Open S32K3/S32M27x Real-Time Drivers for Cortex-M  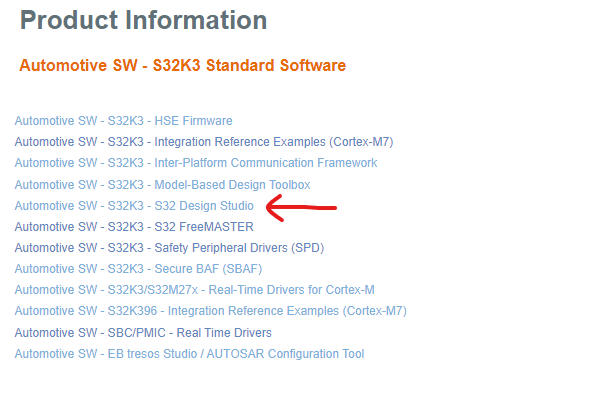coord(194,290)
